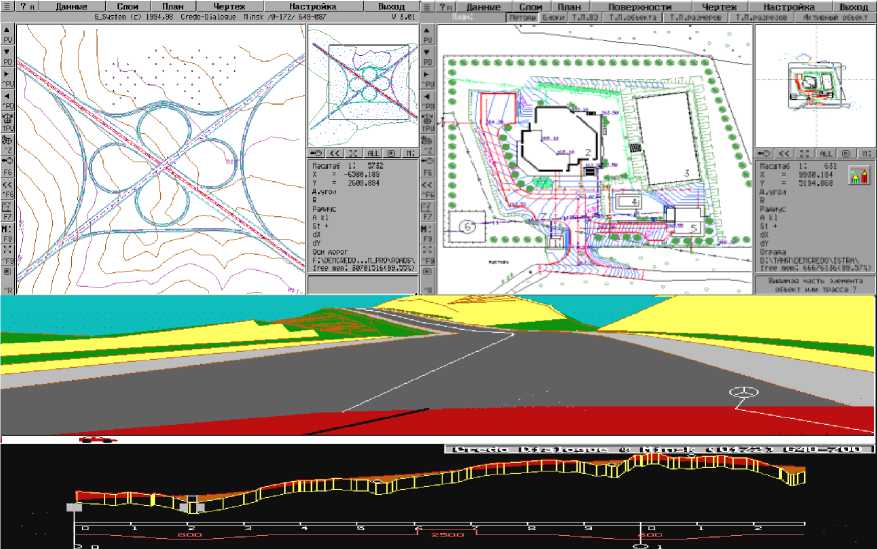Click the help ? button in left window
The height and width of the screenshot is (549, 877).
24,6
